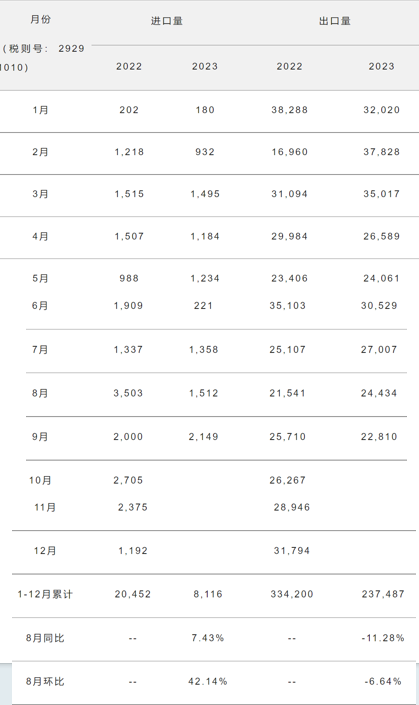Select the 8月环比 value 42.14%

[x=208, y=682]
